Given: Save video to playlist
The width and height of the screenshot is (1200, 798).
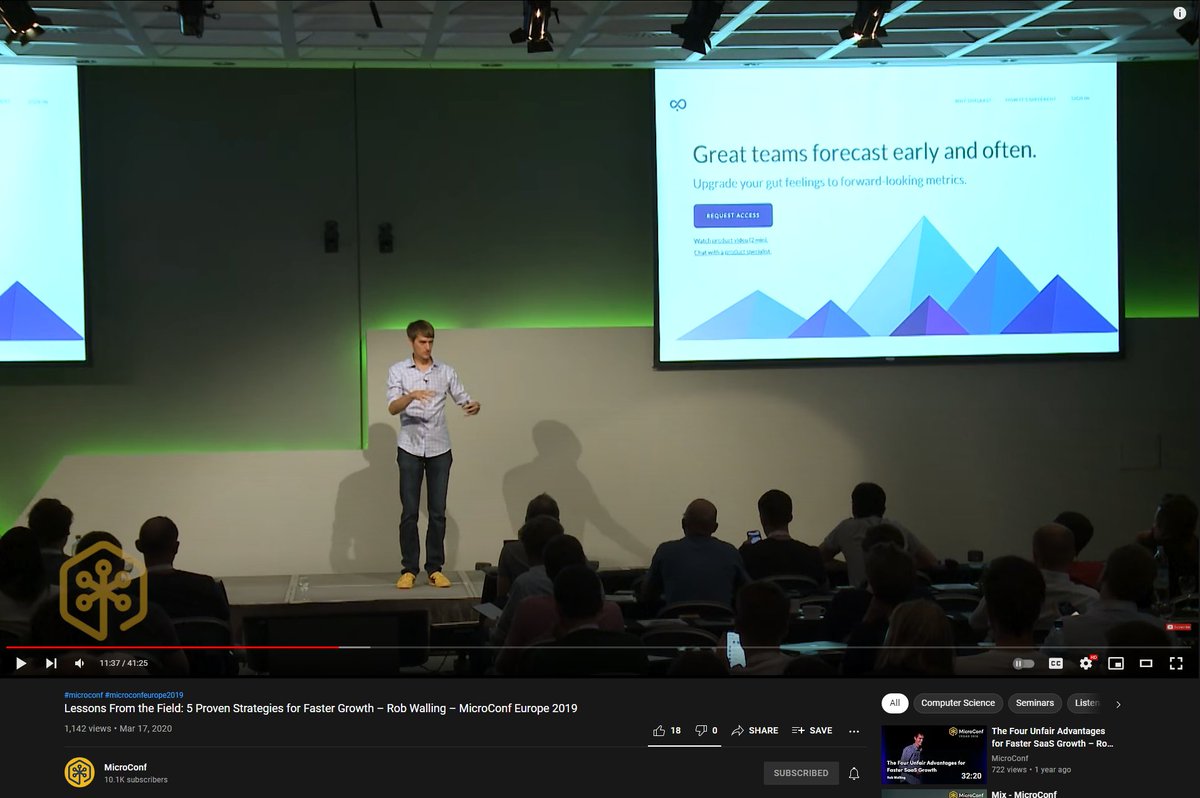Looking at the screenshot, I should (812, 731).
